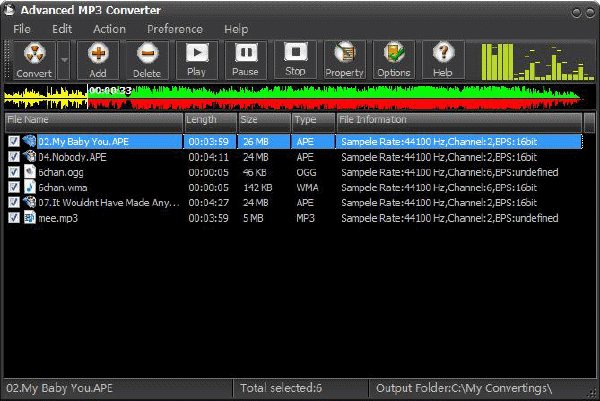Select the 04.Nobody.APE file row

[294, 157]
